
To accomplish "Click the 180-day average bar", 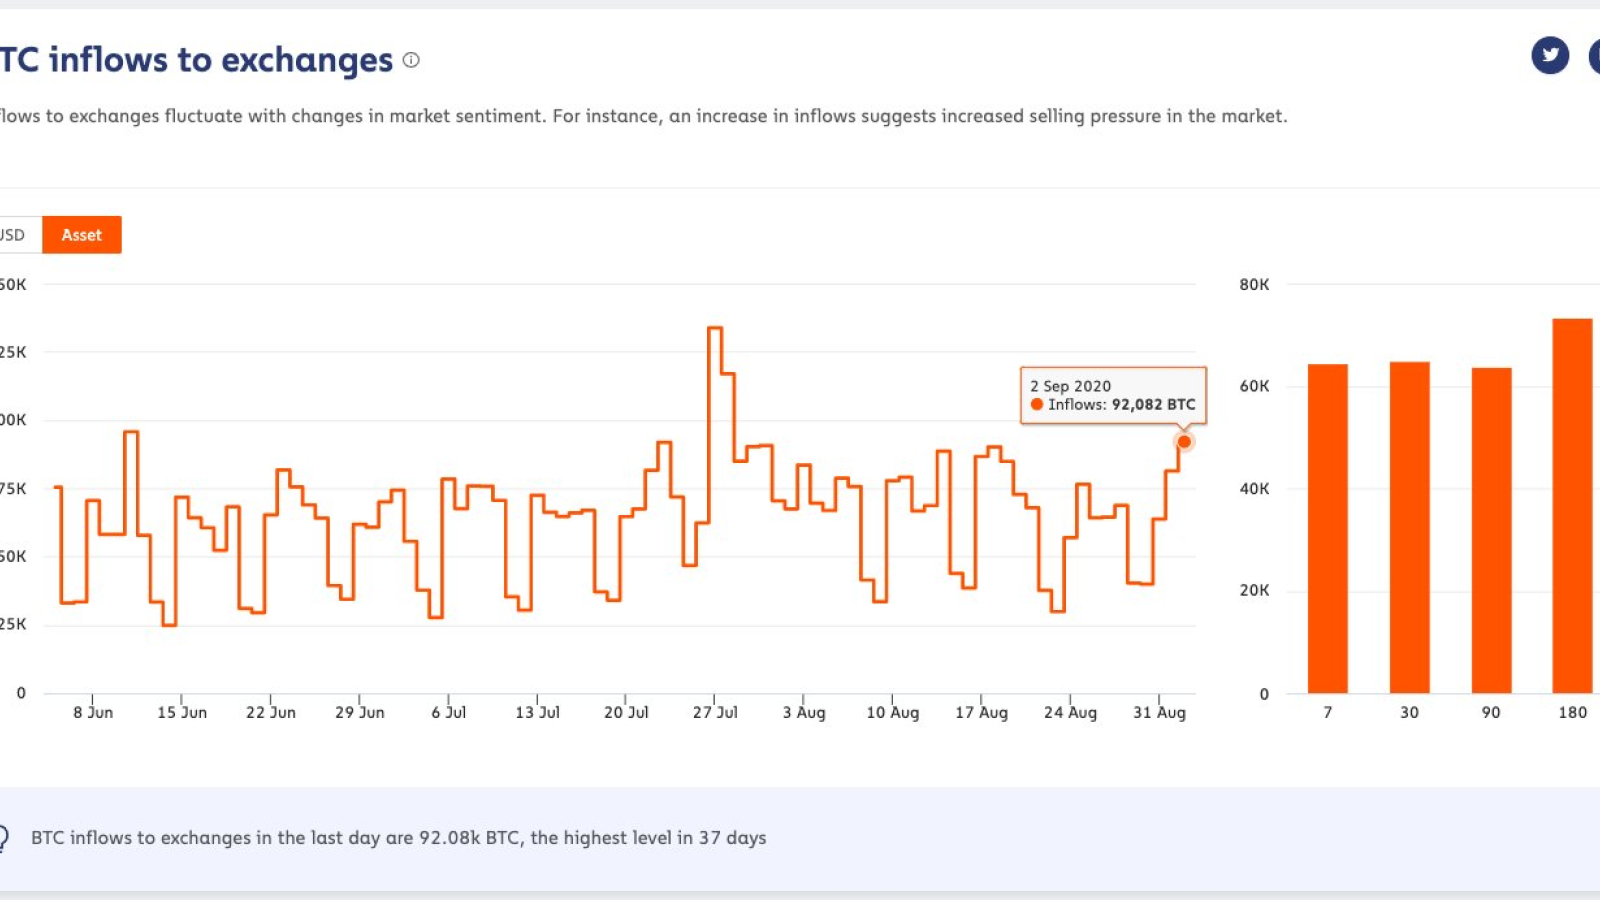I will (x=1573, y=506).
